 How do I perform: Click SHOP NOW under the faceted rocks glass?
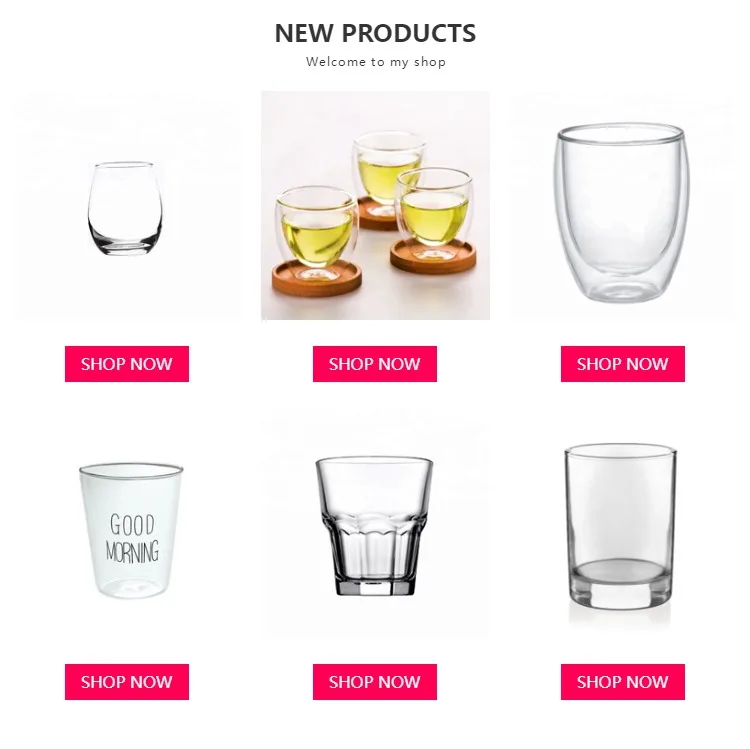[375, 682]
